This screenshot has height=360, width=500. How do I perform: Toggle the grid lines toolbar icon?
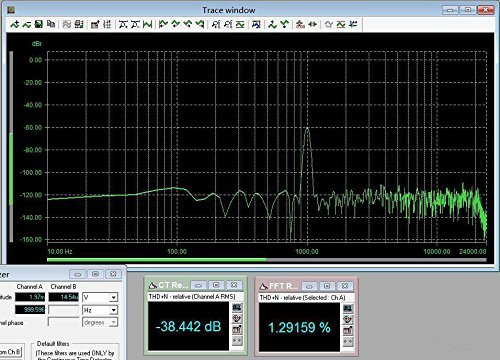(107, 24)
